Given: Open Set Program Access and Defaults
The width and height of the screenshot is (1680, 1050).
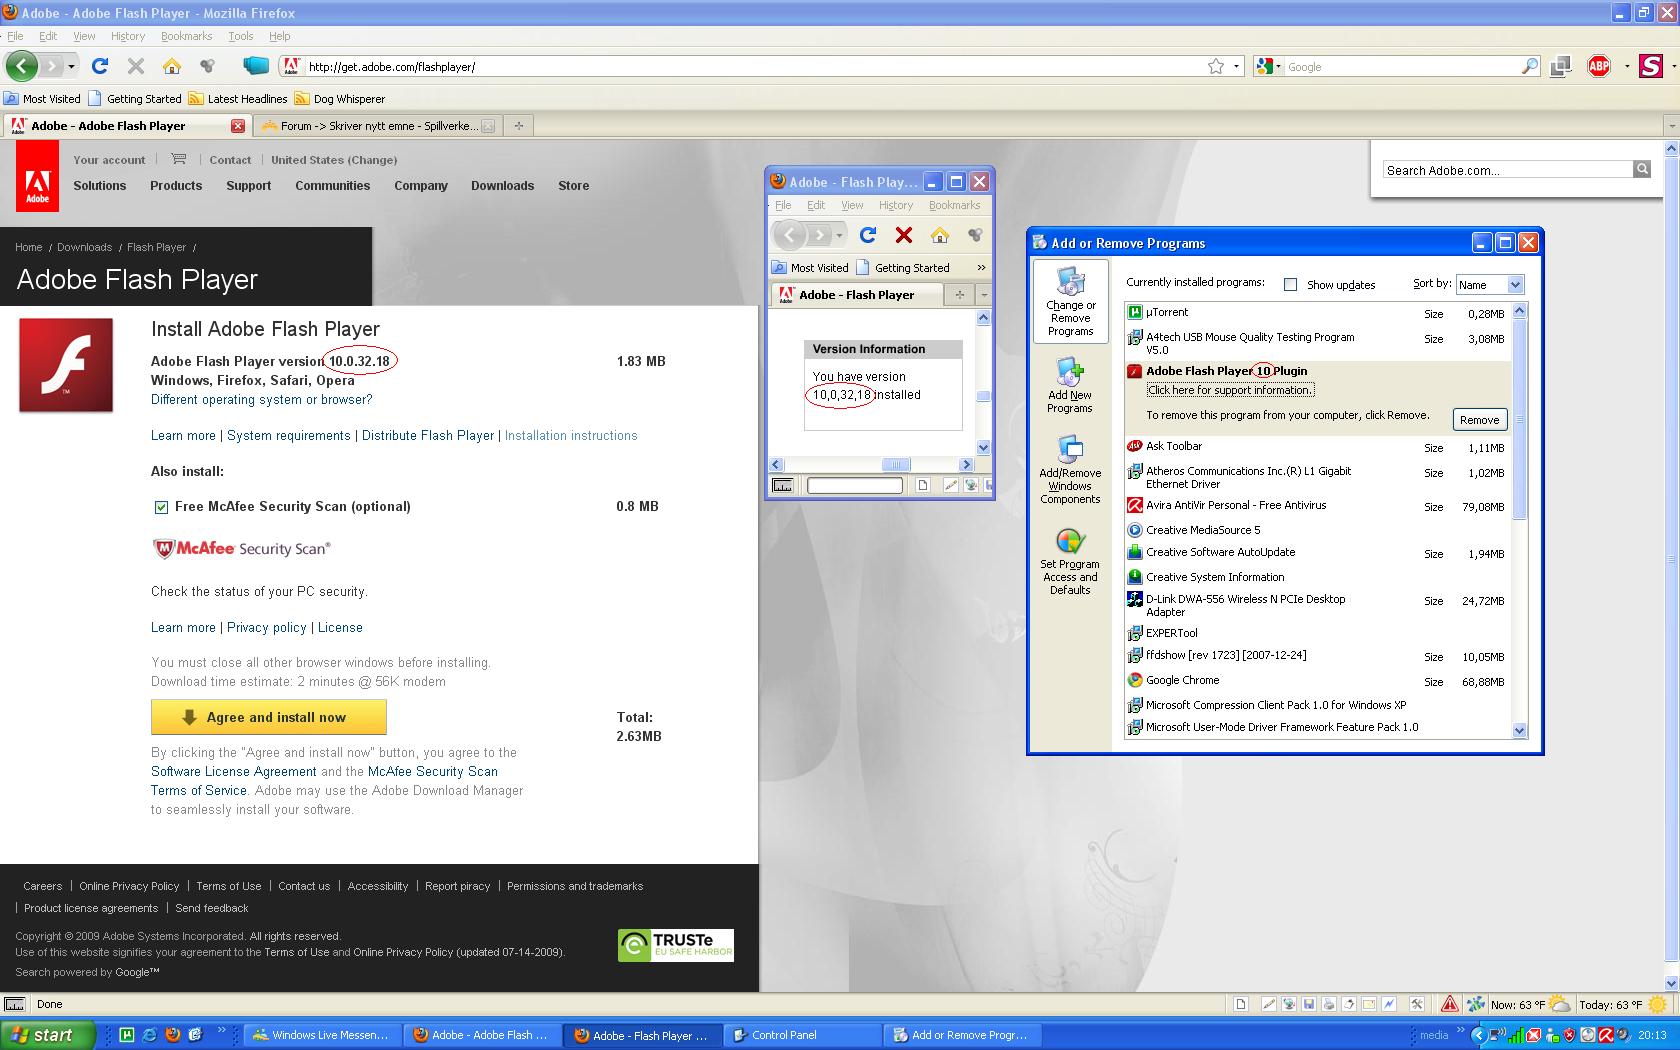Looking at the screenshot, I should [x=1070, y=561].
